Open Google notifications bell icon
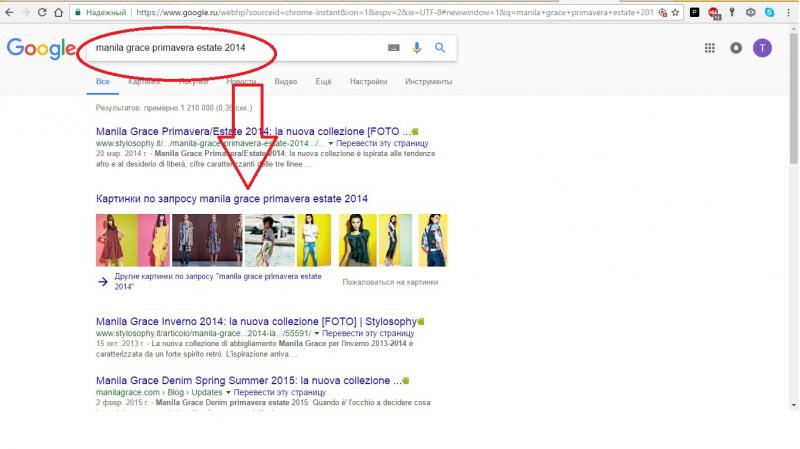 click(736, 48)
